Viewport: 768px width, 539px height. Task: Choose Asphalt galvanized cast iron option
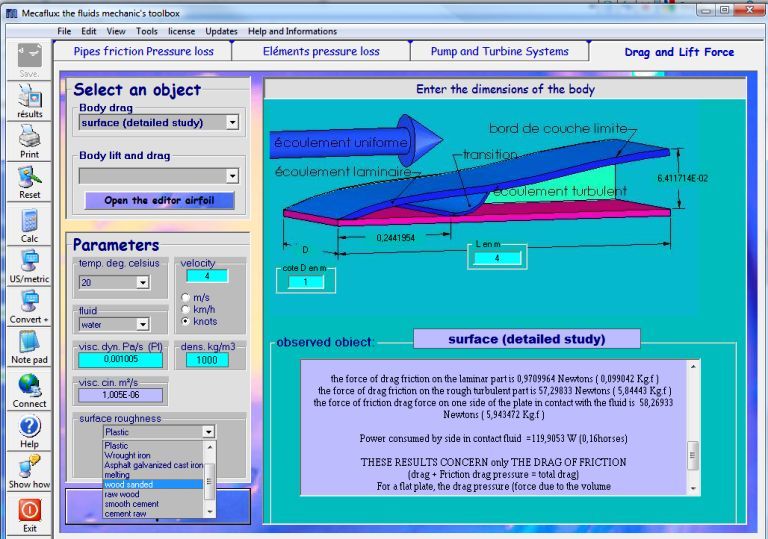coord(153,465)
